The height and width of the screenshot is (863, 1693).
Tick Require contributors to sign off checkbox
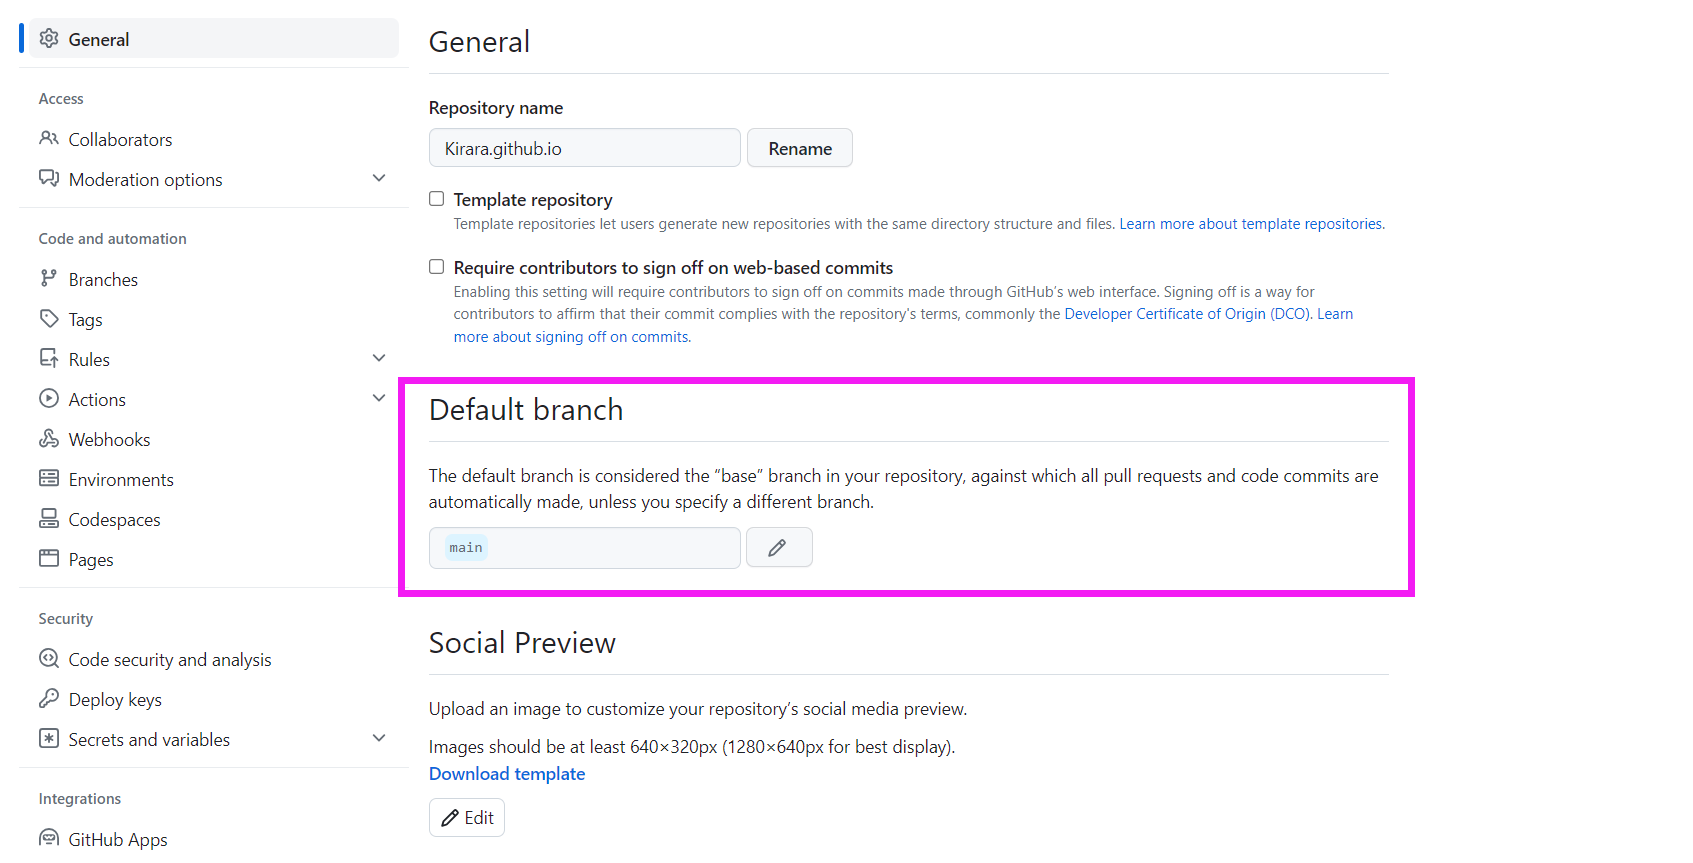point(437,267)
